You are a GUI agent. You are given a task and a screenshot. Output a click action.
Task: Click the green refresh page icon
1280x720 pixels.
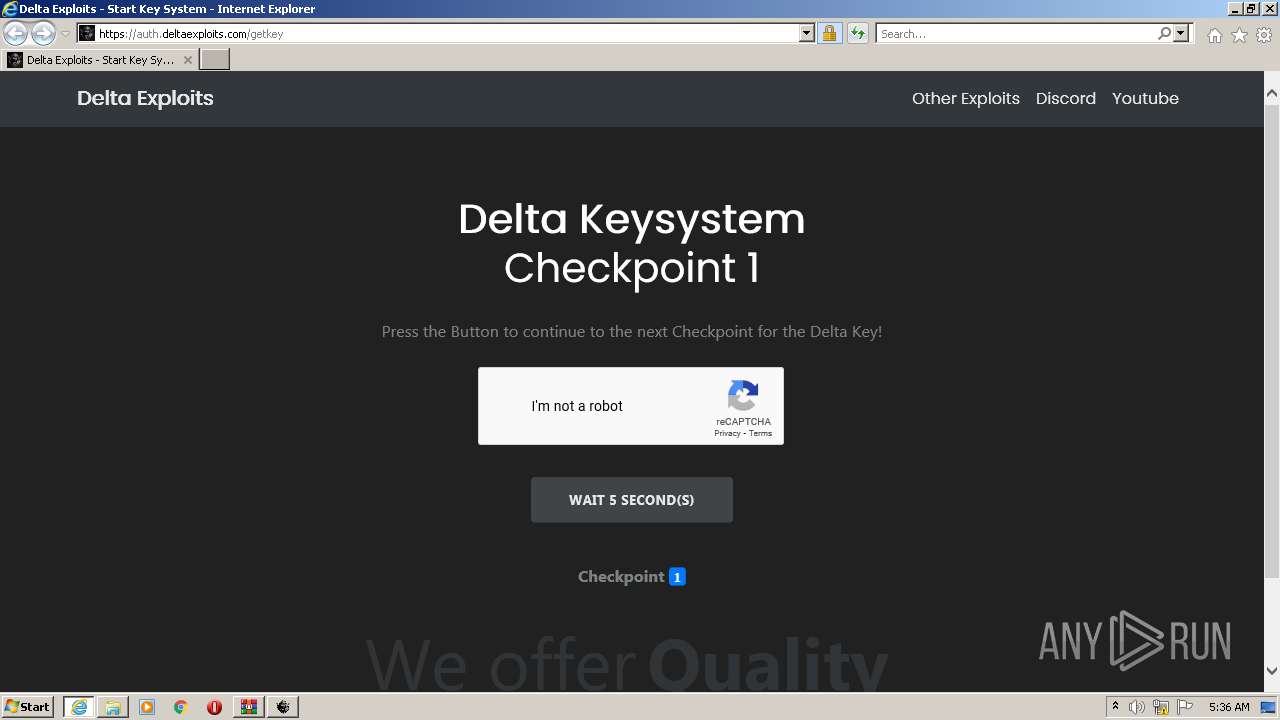[x=858, y=34]
